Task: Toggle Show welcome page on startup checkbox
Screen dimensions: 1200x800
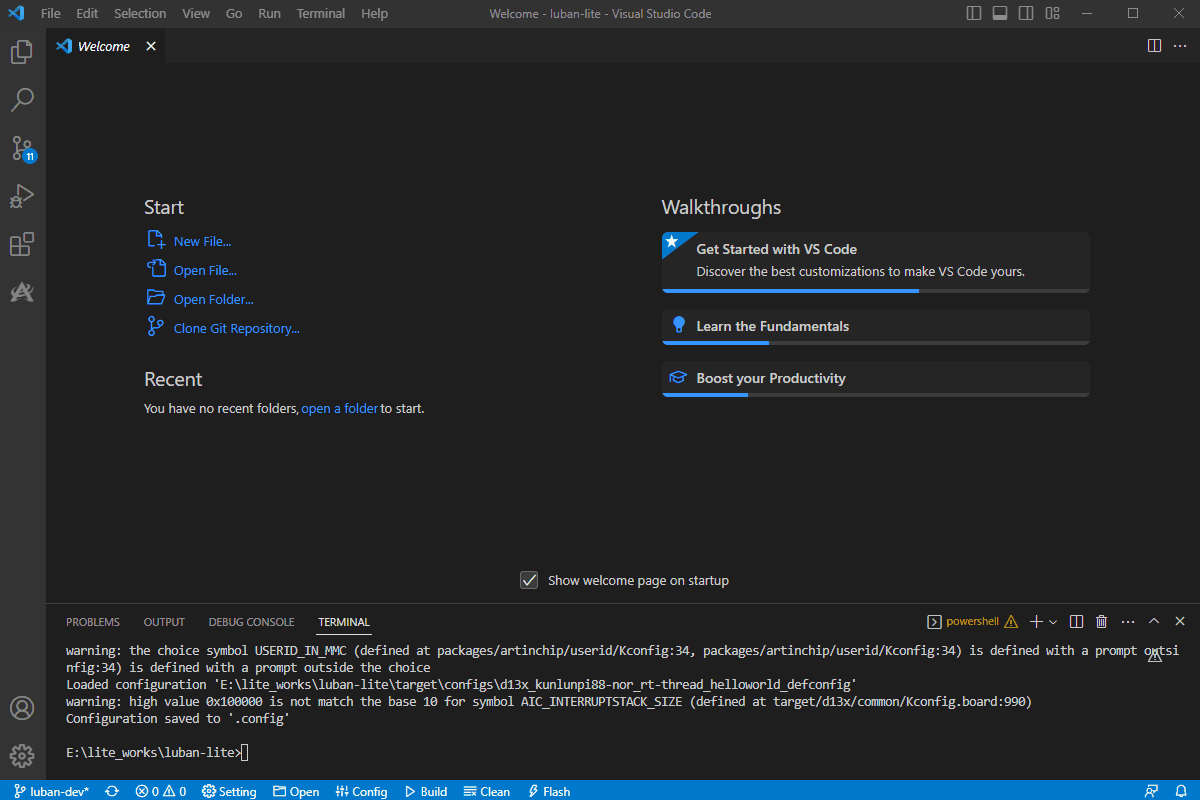Action: [530, 580]
